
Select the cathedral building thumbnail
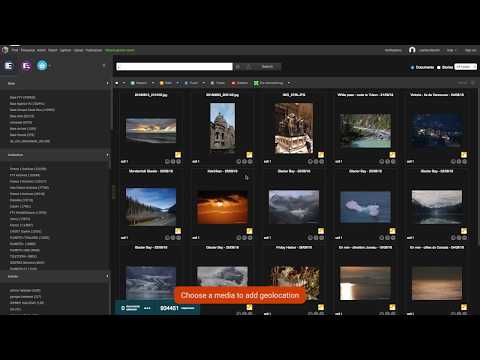(x=222, y=127)
